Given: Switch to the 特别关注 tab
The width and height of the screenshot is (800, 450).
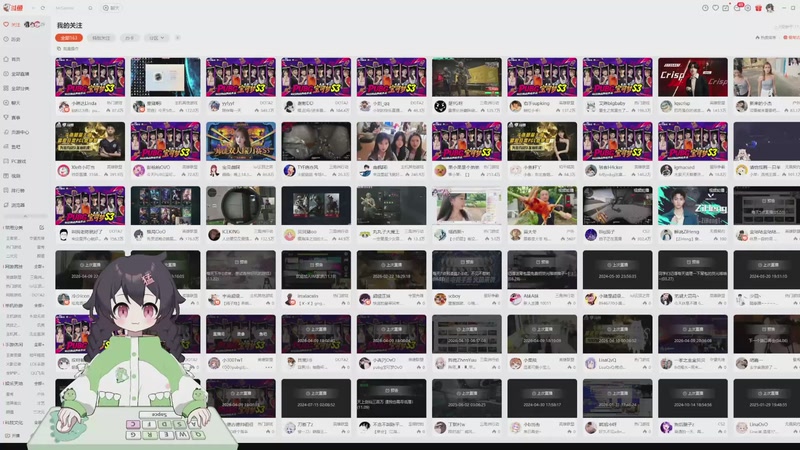Looking at the screenshot, I should pyautogui.click(x=101, y=38).
